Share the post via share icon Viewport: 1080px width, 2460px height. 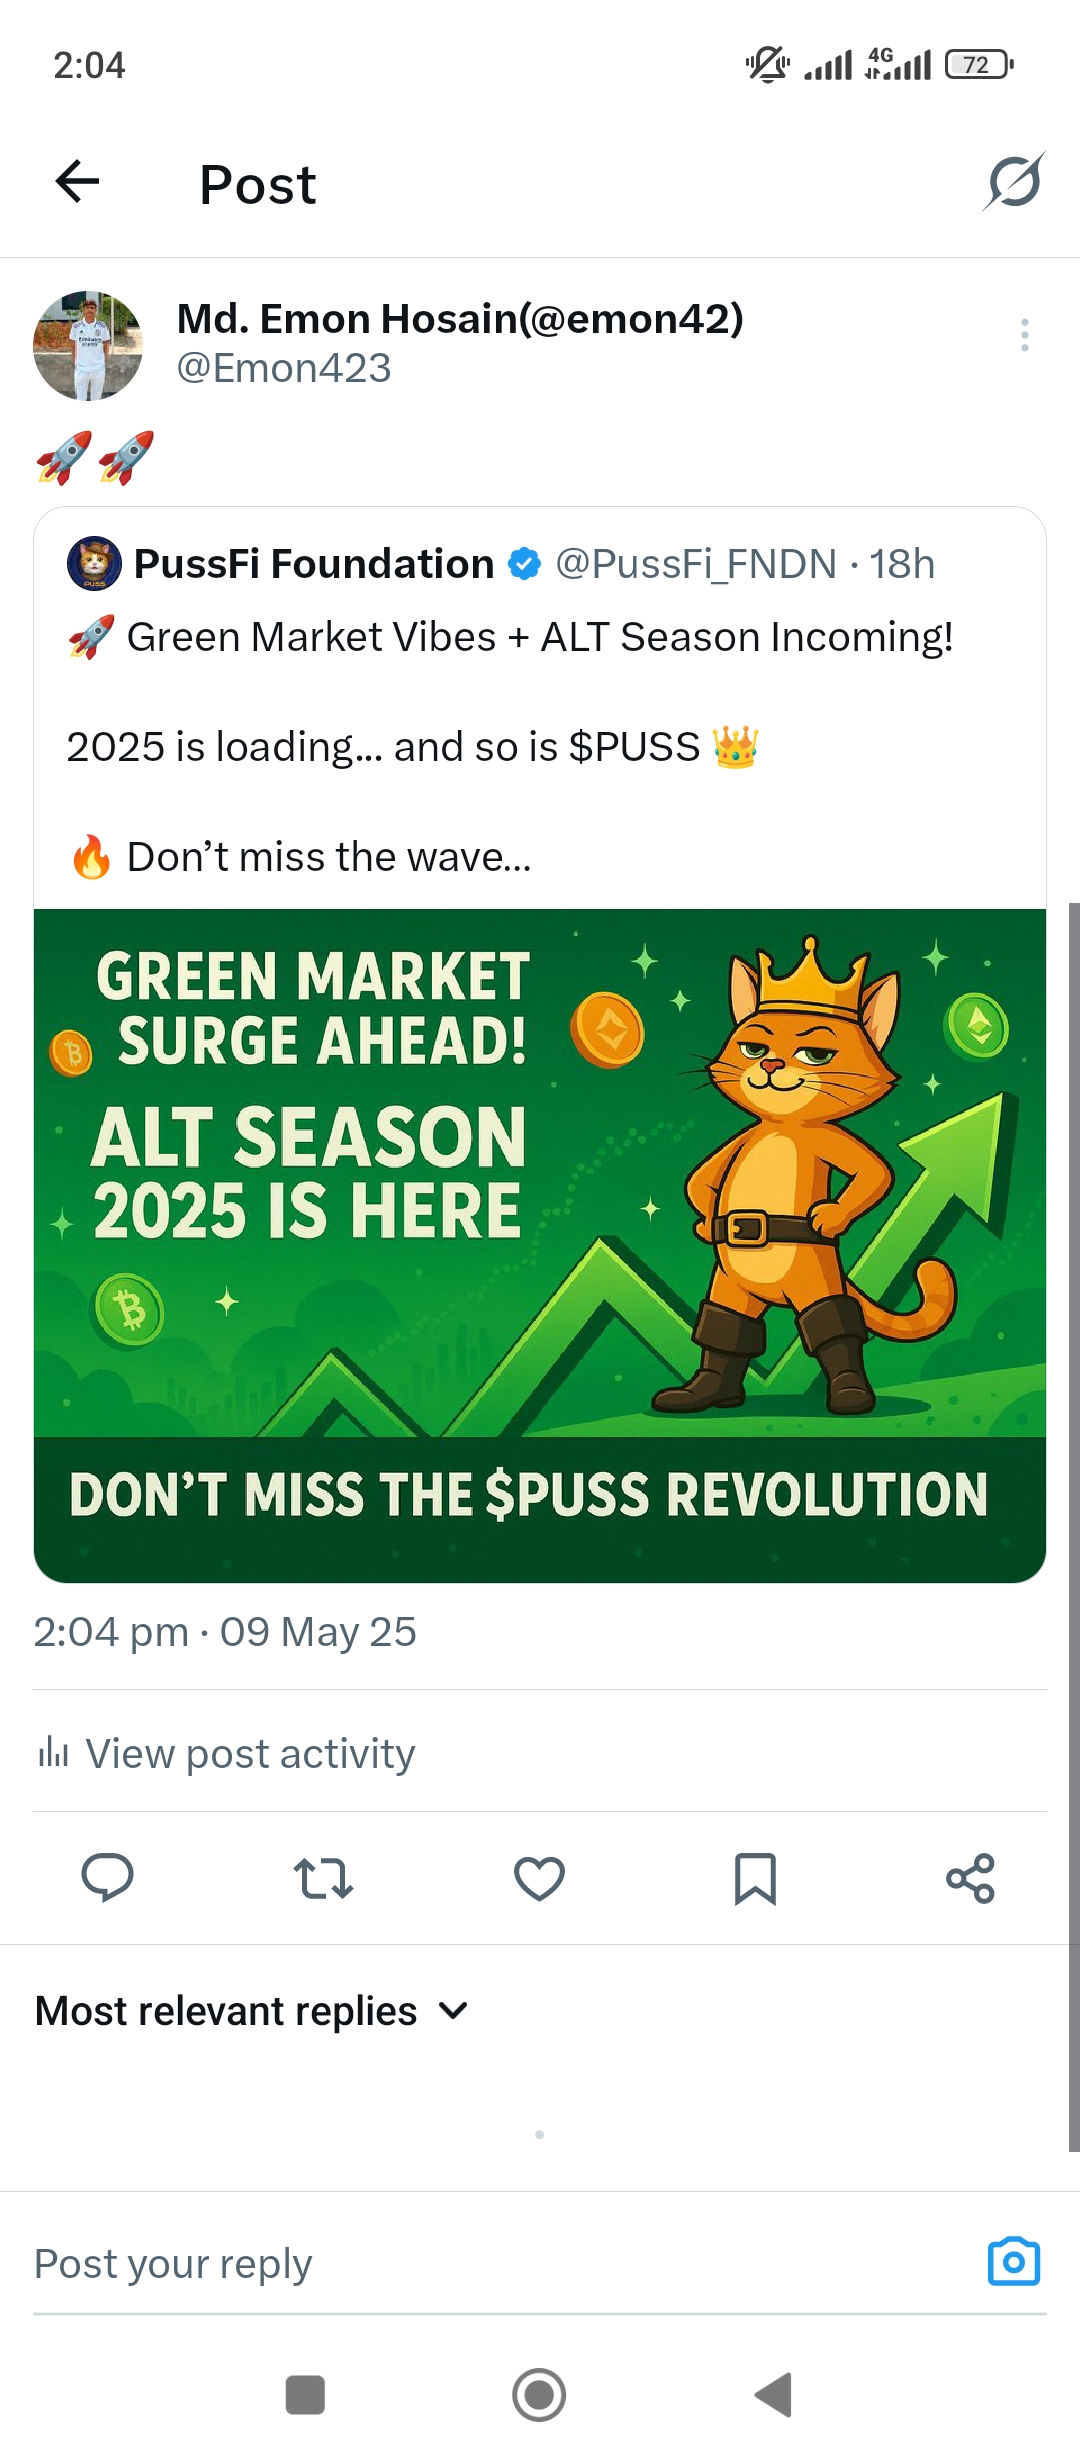point(970,1878)
